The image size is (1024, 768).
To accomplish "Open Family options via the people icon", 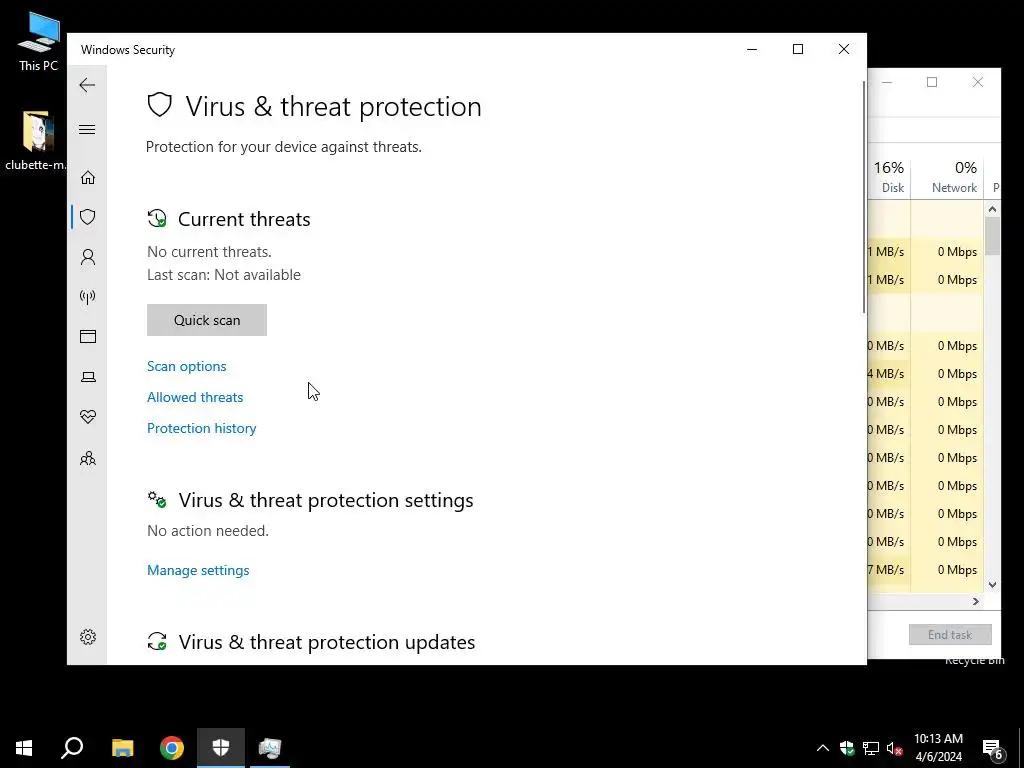I will tap(88, 458).
